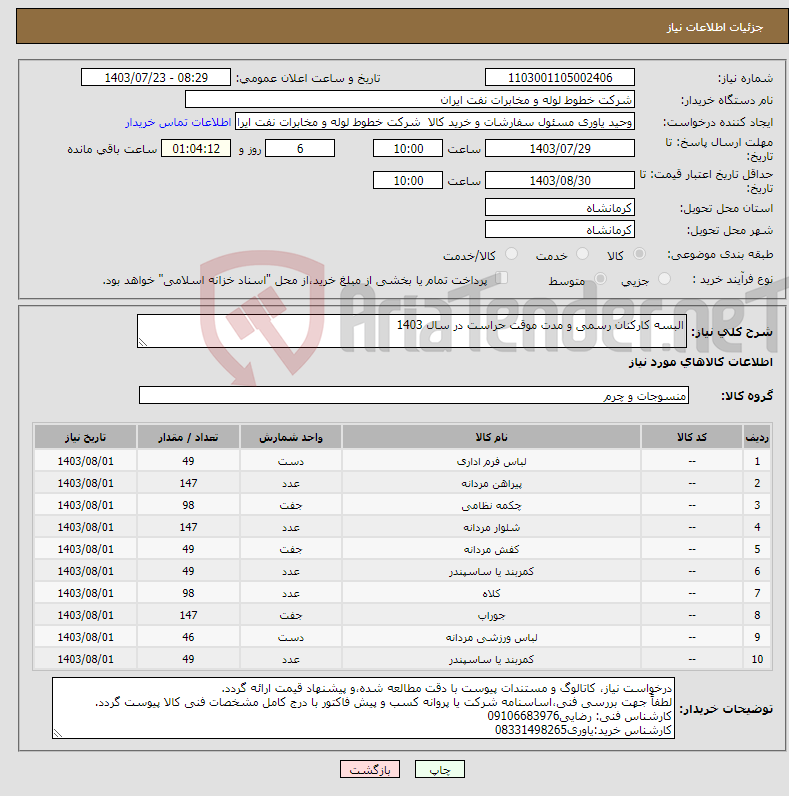Click the جزئیات اطلاعات نیاز page title
This screenshot has width=789, height=796.
pyautogui.click(x=714, y=27)
